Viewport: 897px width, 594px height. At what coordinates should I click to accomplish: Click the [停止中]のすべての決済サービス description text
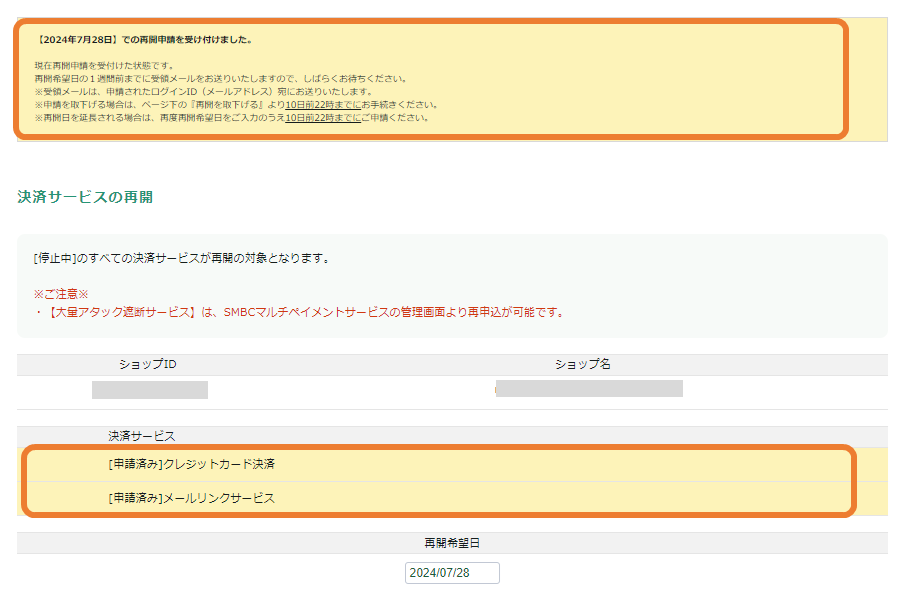point(182,259)
